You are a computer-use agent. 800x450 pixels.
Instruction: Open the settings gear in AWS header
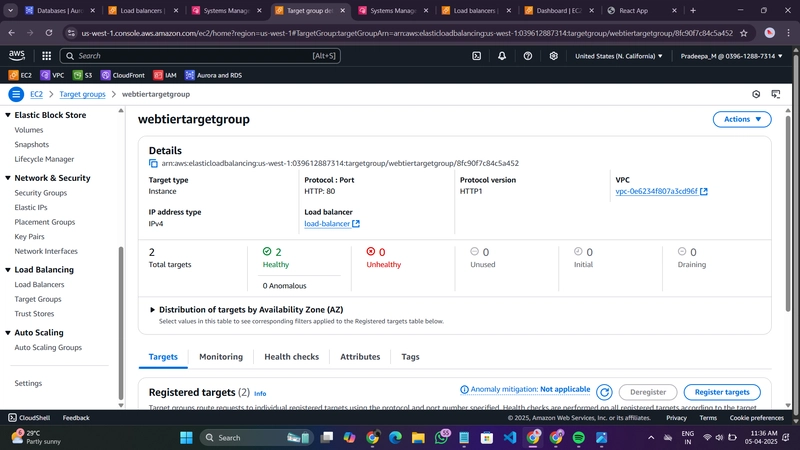click(554, 56)
